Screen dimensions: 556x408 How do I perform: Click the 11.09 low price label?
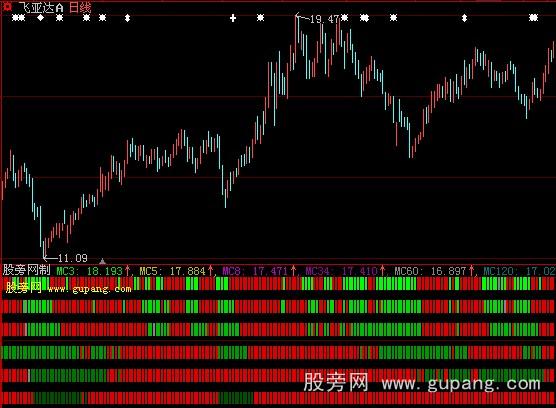click(73, 258)
